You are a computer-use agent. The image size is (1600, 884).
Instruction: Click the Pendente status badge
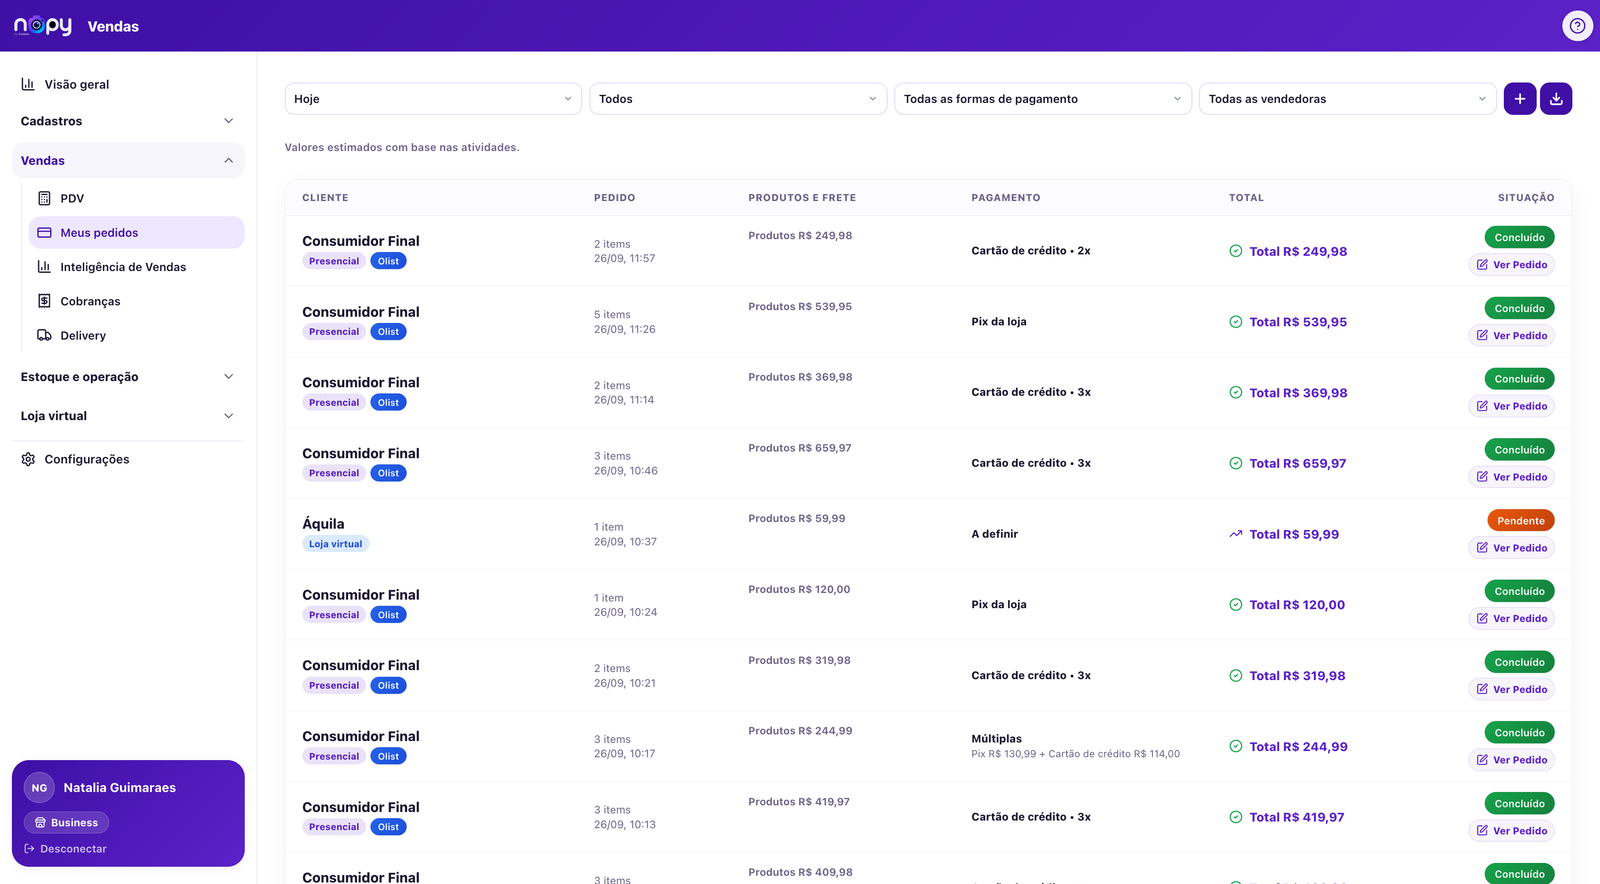1521,521
